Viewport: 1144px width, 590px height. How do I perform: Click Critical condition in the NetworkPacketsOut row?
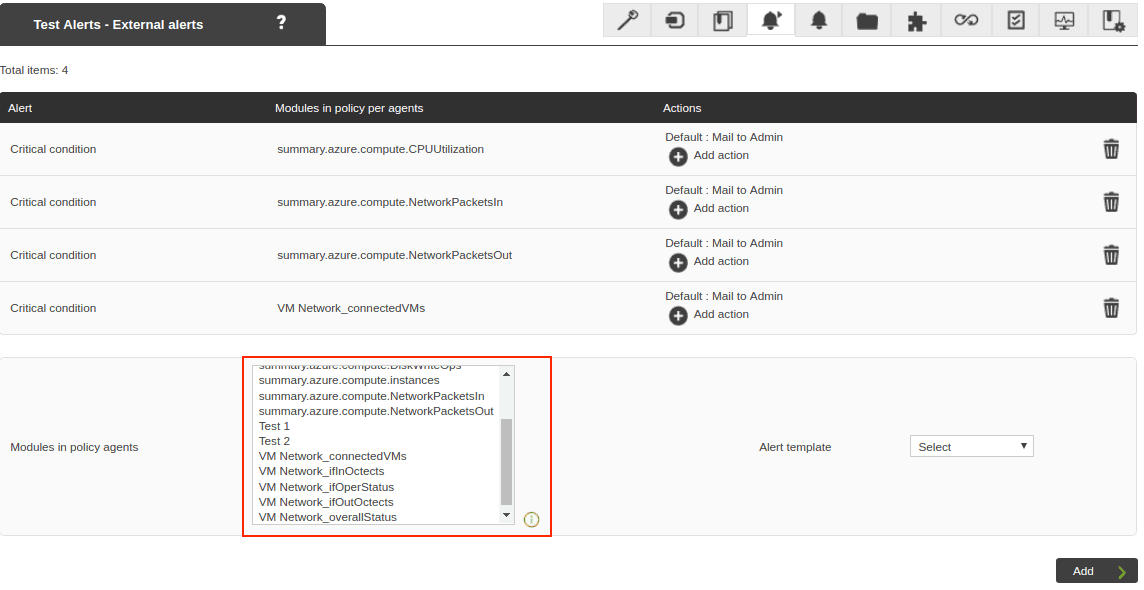tap(53, 255)
